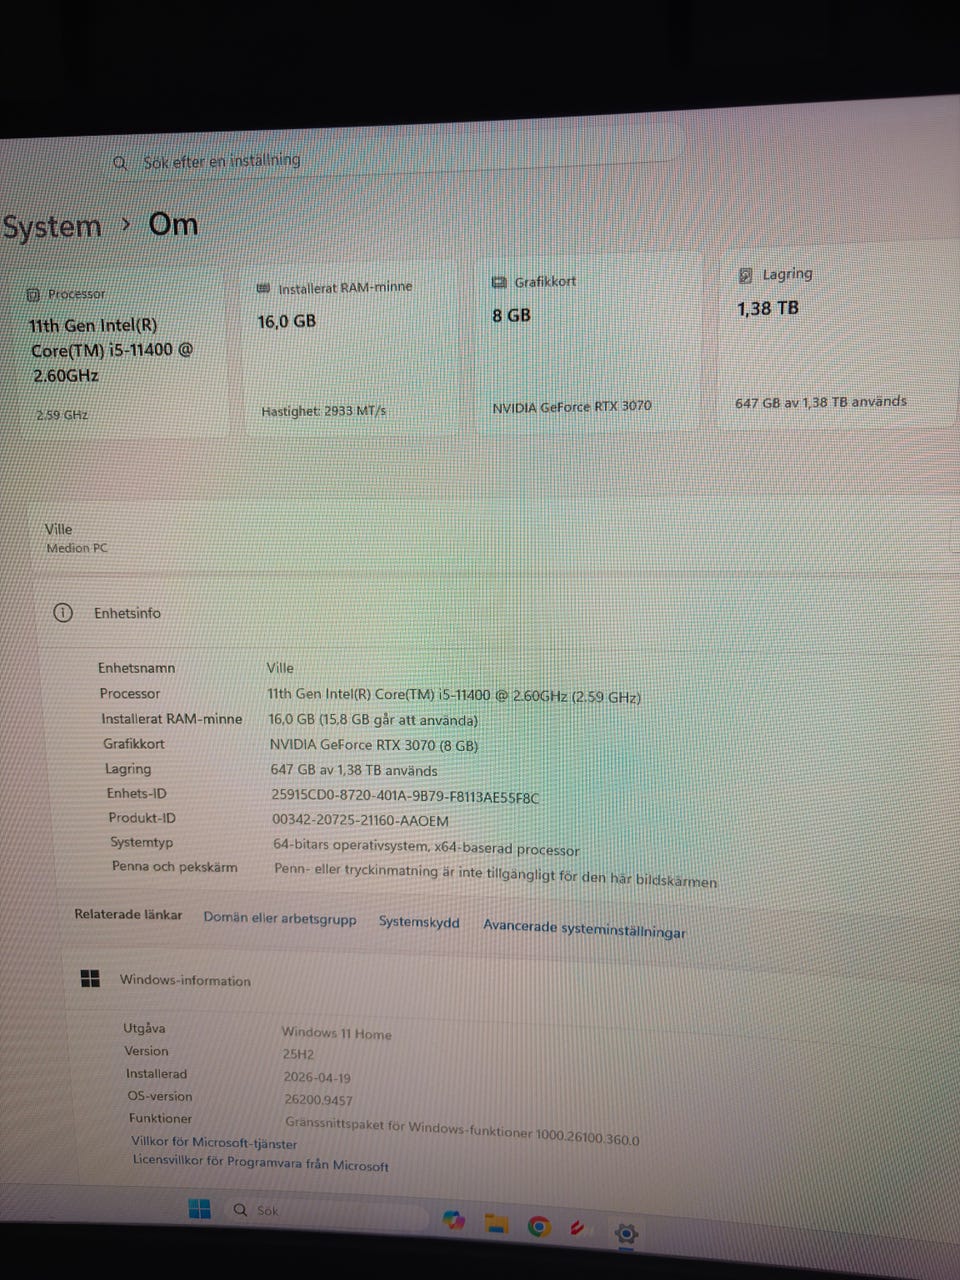Click the 'Medion PC' model text

click(77, 548)
